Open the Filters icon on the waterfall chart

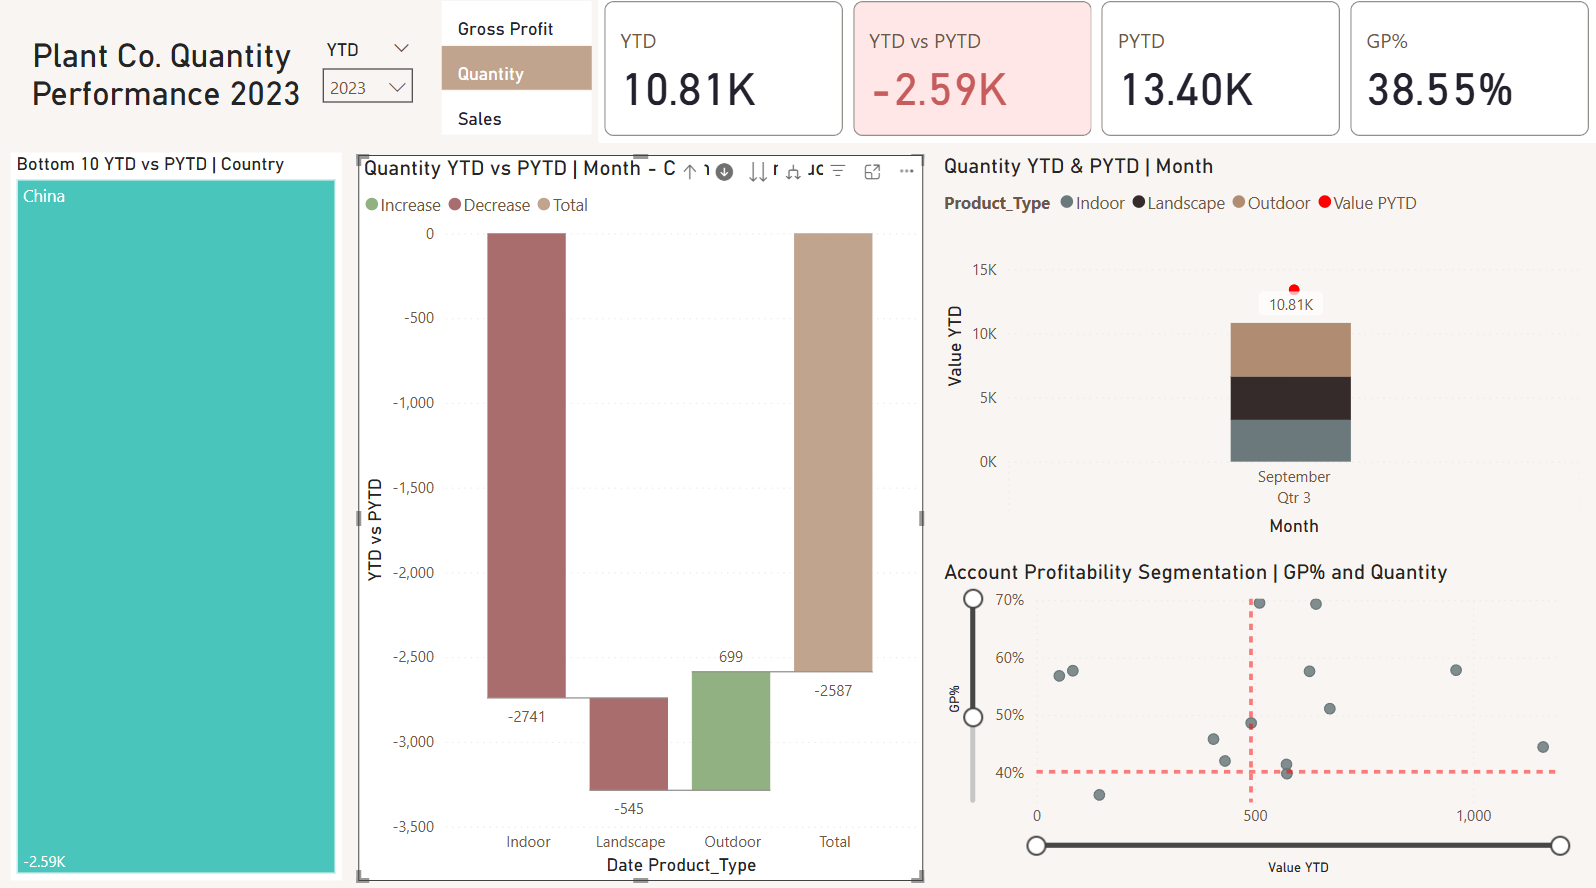point(838,171)
